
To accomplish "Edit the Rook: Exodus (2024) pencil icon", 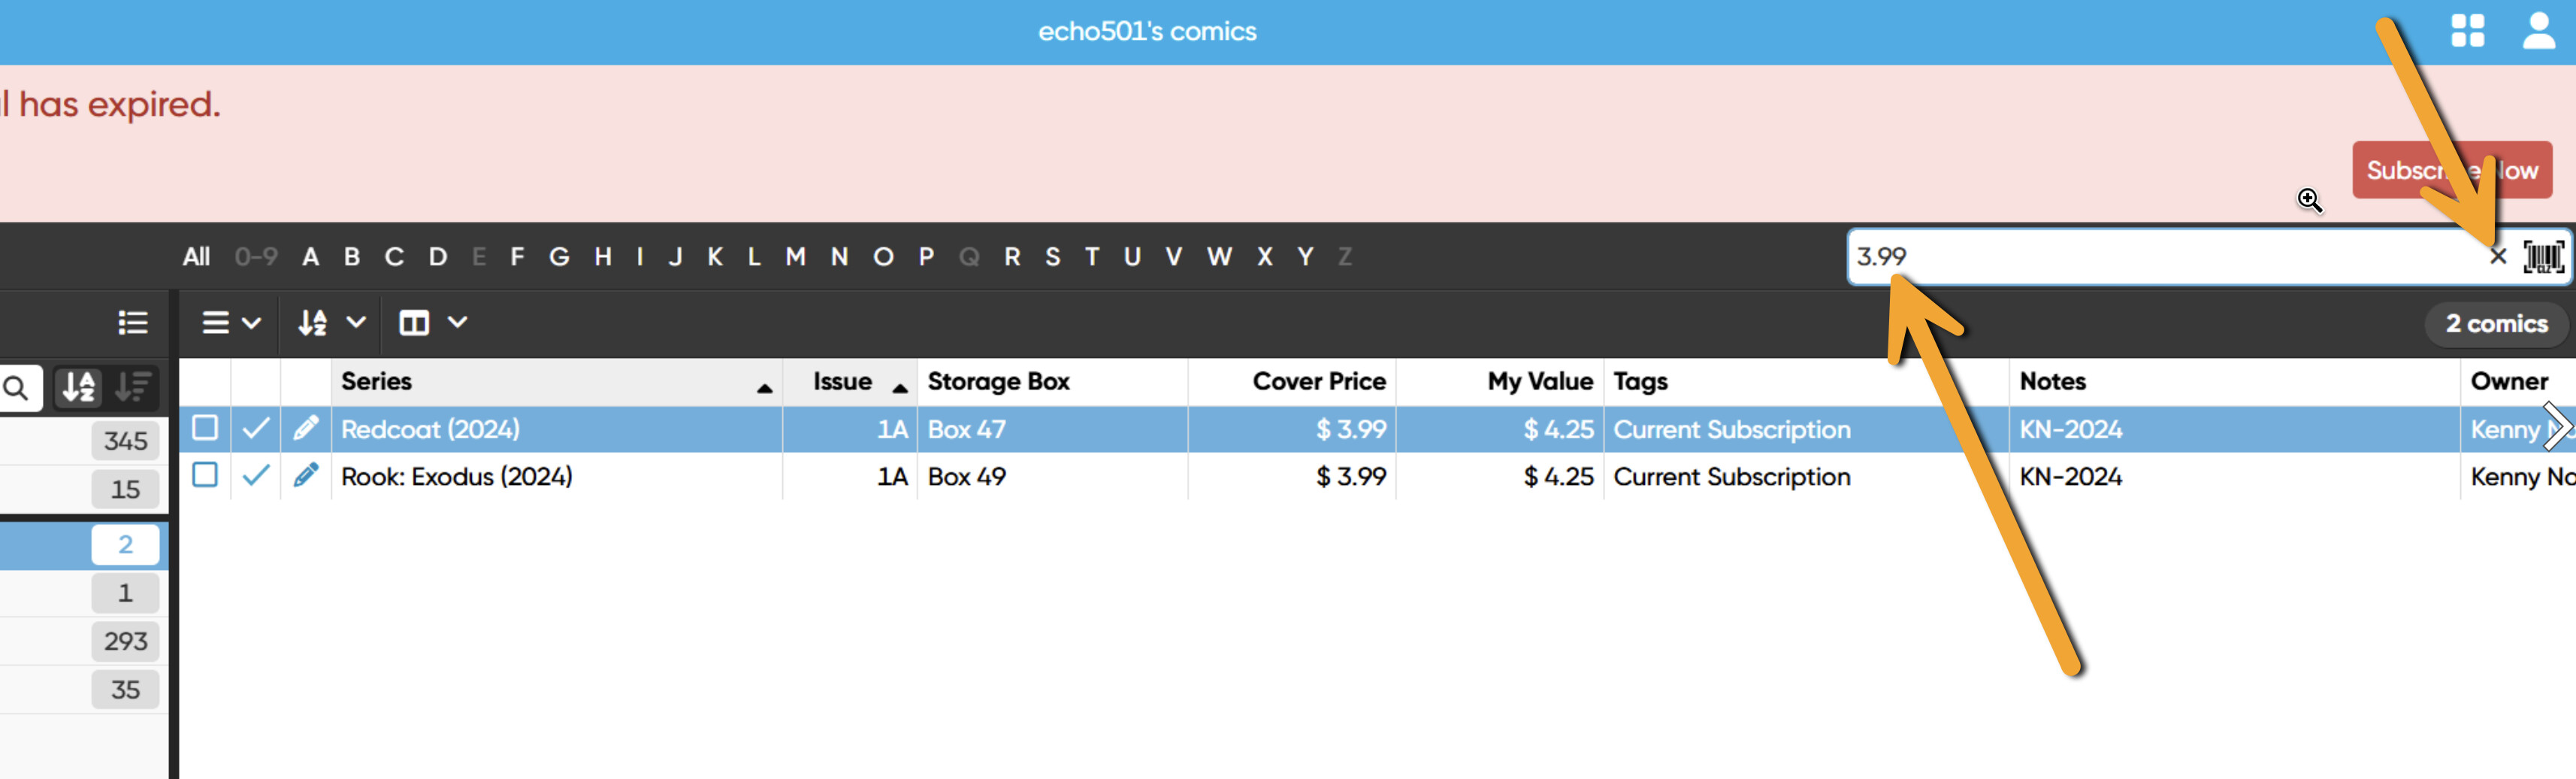I will (306, 476).
